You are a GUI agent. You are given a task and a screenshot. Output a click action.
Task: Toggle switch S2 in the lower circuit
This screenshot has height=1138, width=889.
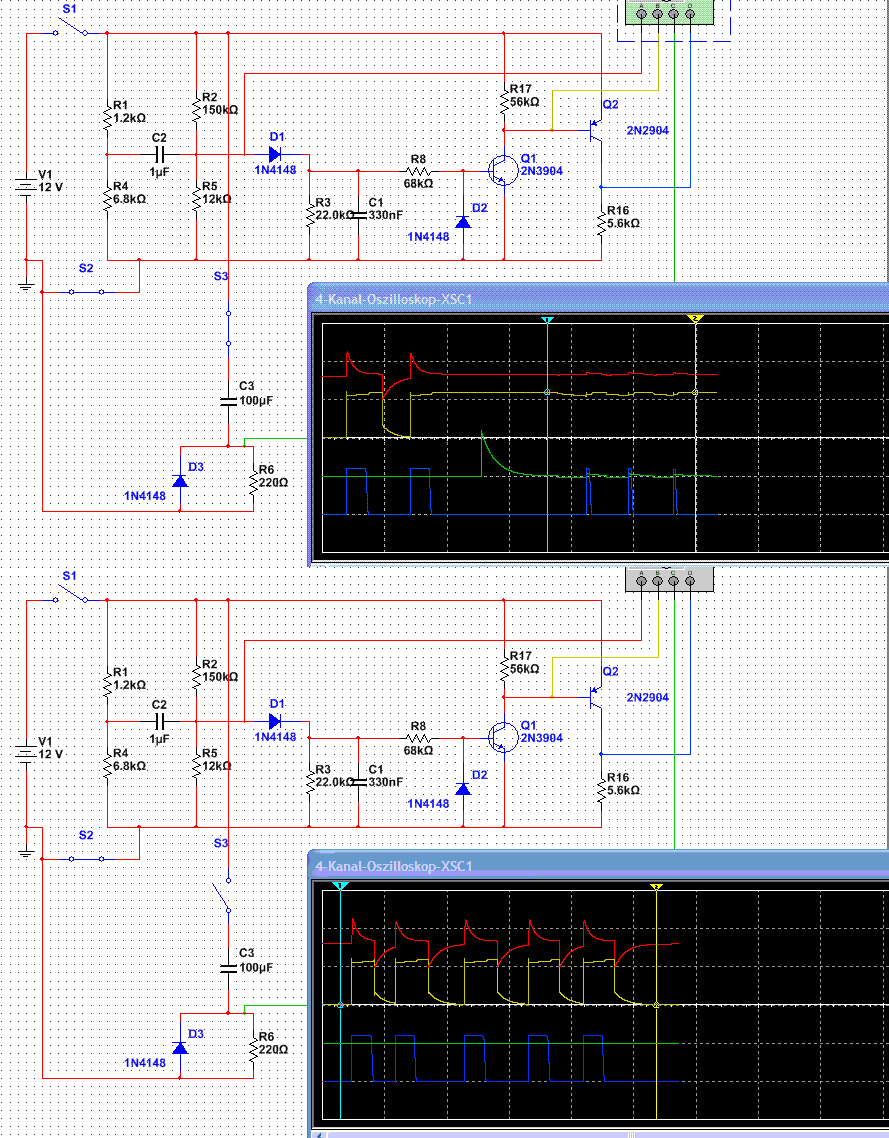click(x=86, y=859)
